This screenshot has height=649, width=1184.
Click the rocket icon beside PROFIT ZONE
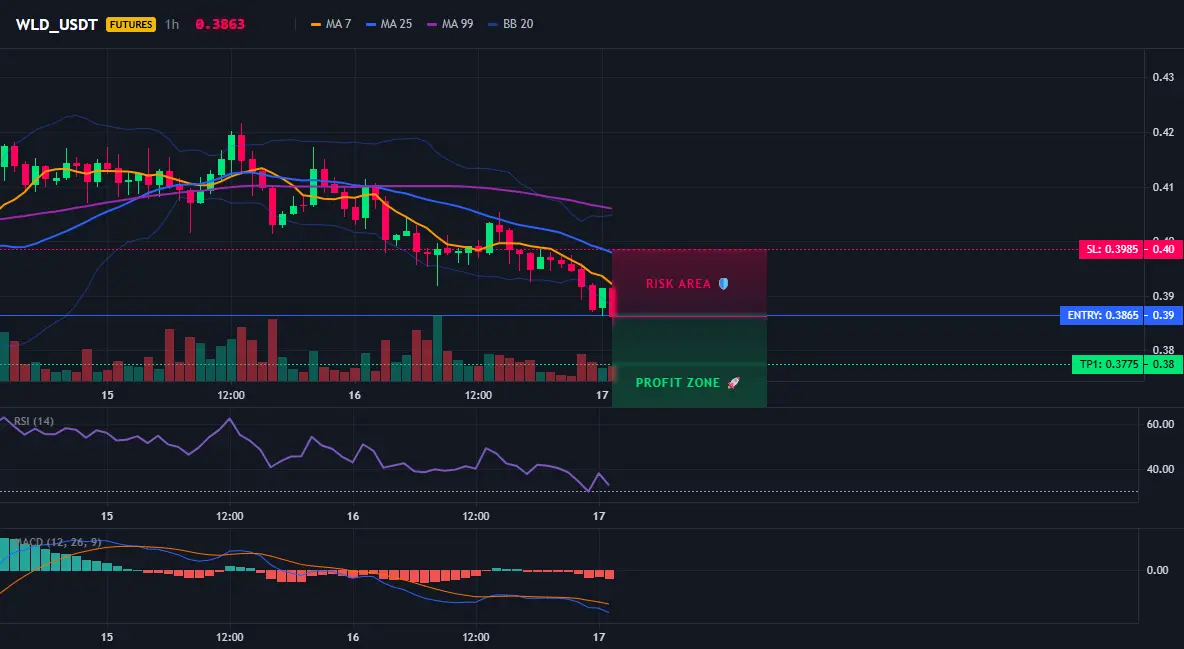(733, 383)
